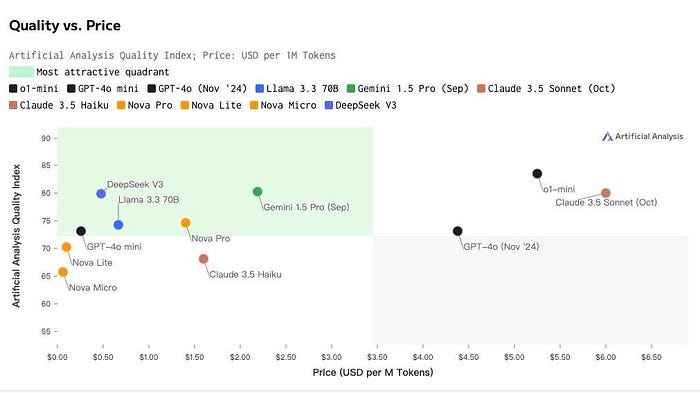Click the Artificial Analysis logo icon
Image resolution: width=700 pixels, height=393 pixels.
[607, 136]
